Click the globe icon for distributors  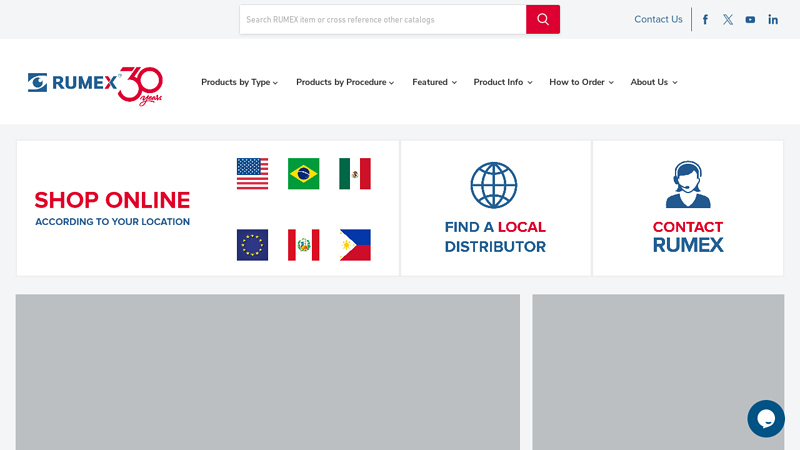(x=493, y=185)
